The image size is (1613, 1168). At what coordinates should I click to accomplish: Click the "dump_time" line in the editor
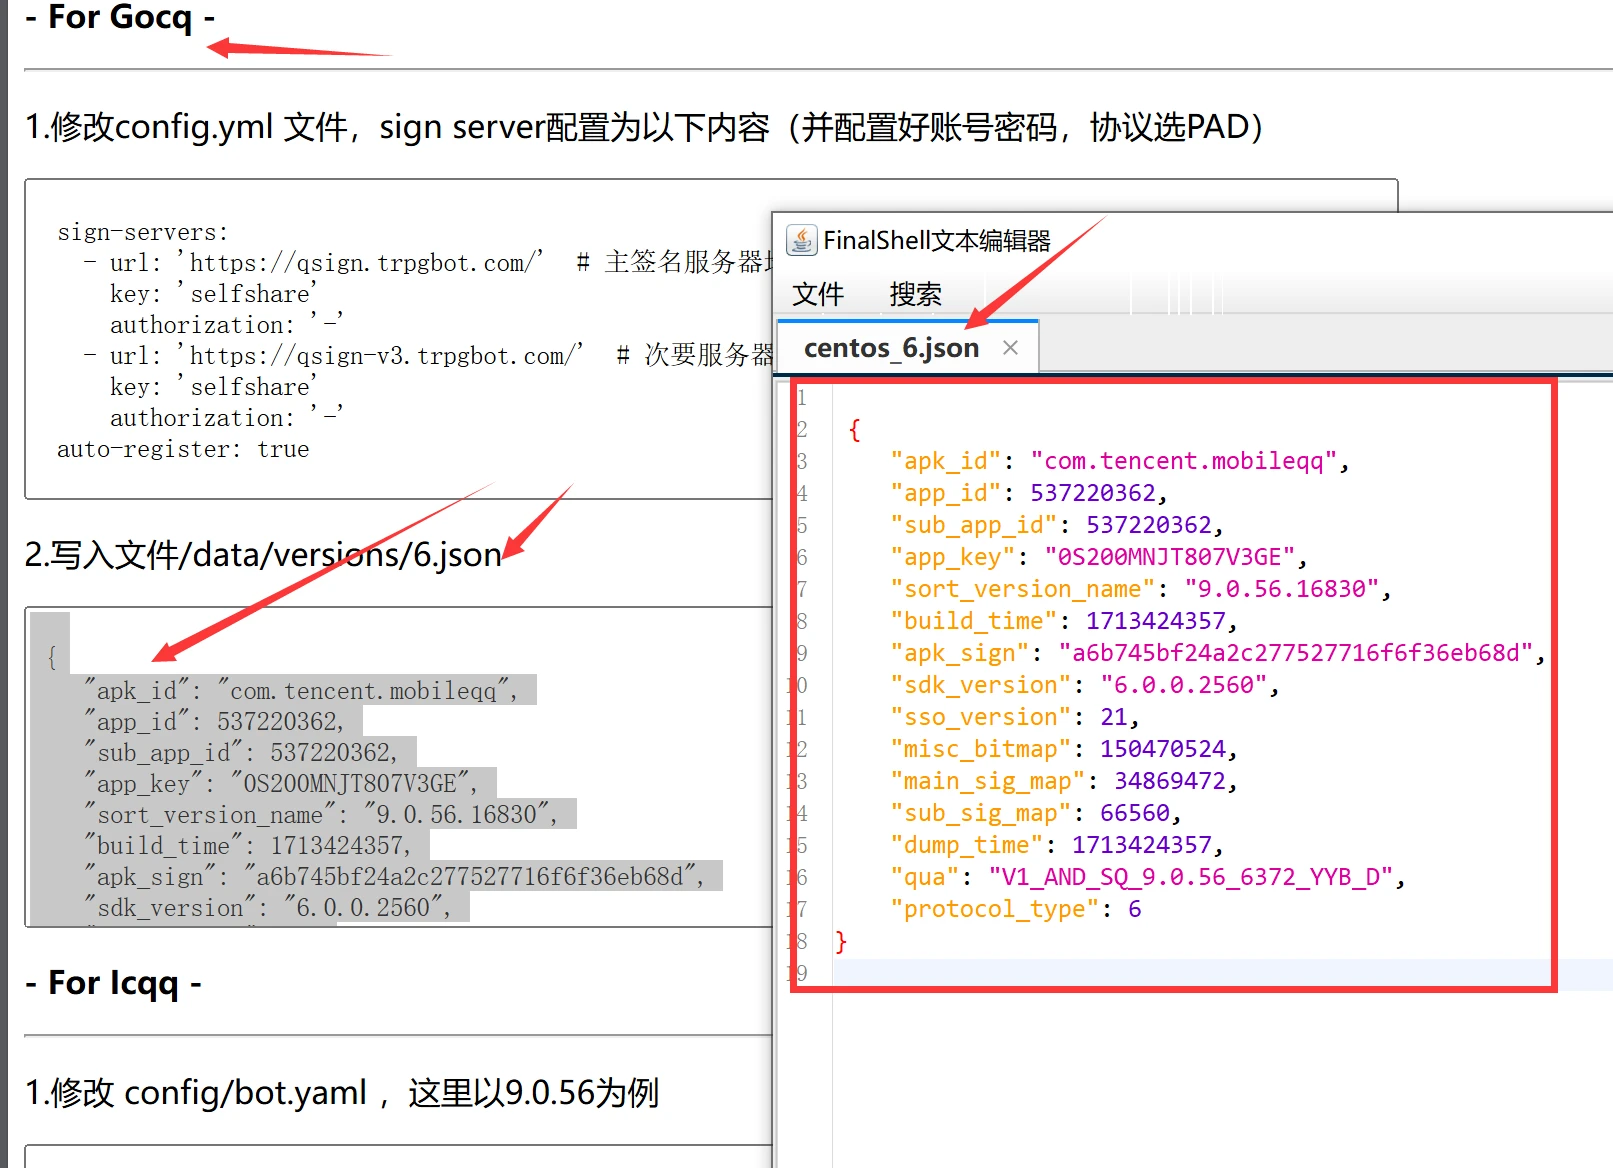1057,845
